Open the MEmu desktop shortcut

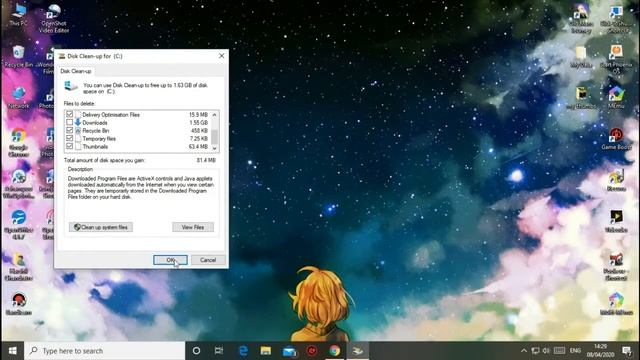coord(616,98)
